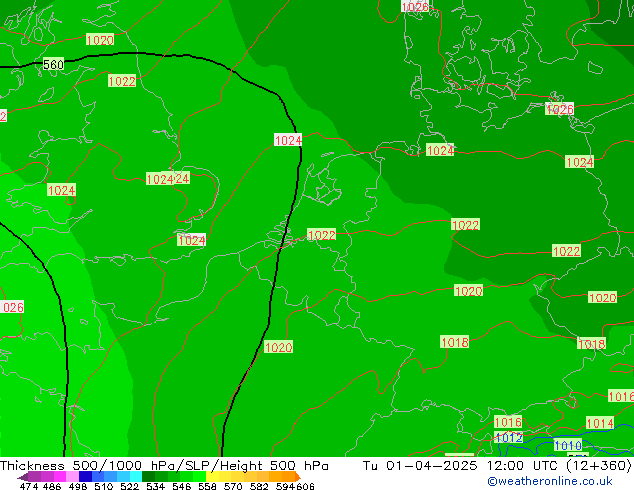Select the blue 1012 isobar label
Screen dimensions: 634x490
(509, 437)
